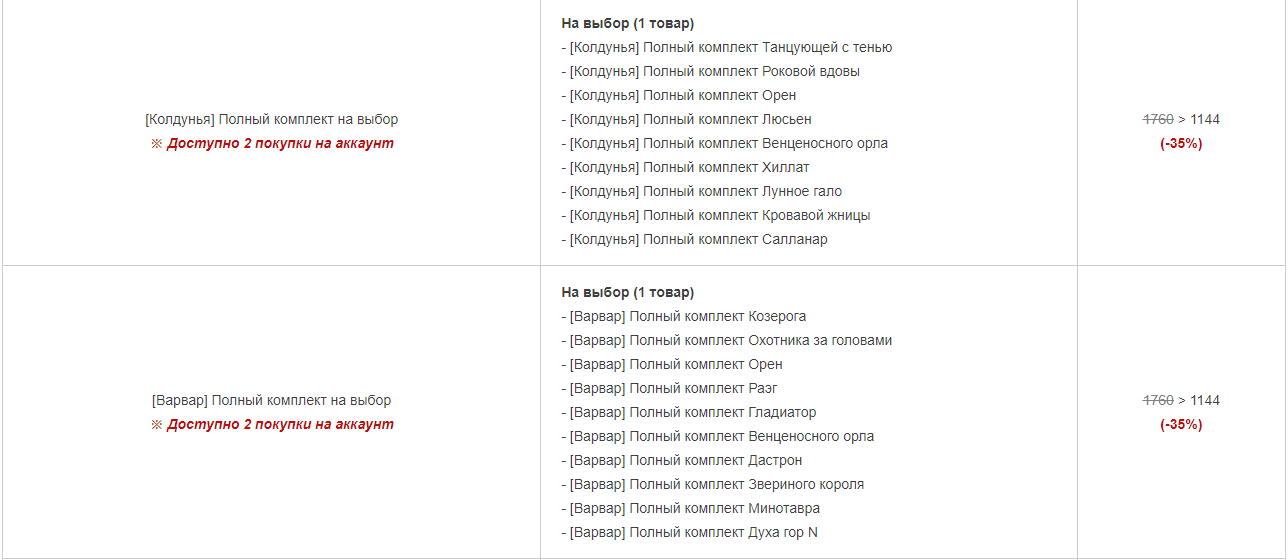Select Варвар Полный комплект Охотника за головами
1288x560 pixels.
click(727, 340)
